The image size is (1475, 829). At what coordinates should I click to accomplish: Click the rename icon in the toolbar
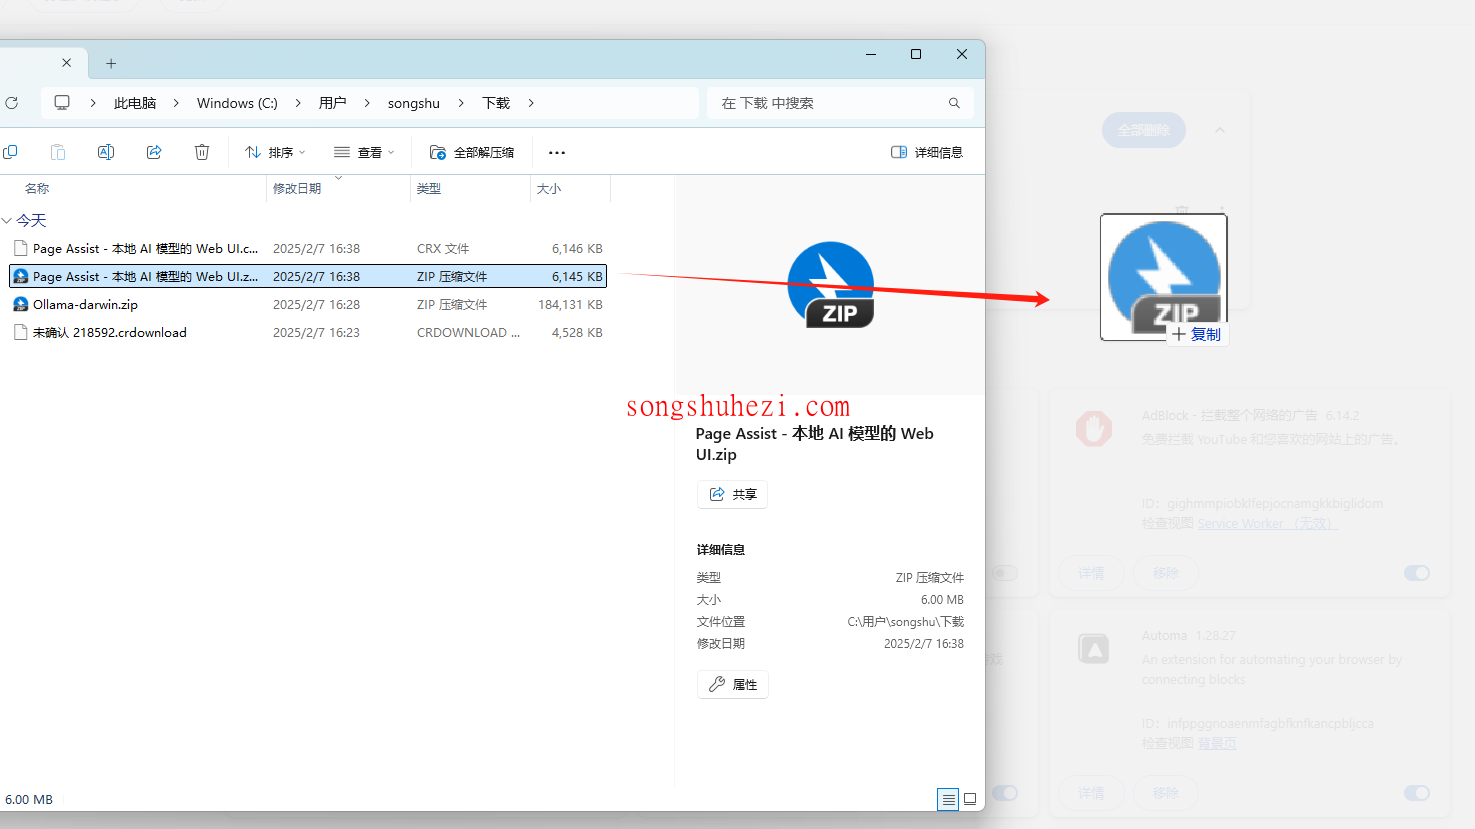pyautogui.click(x=106, y=152)
